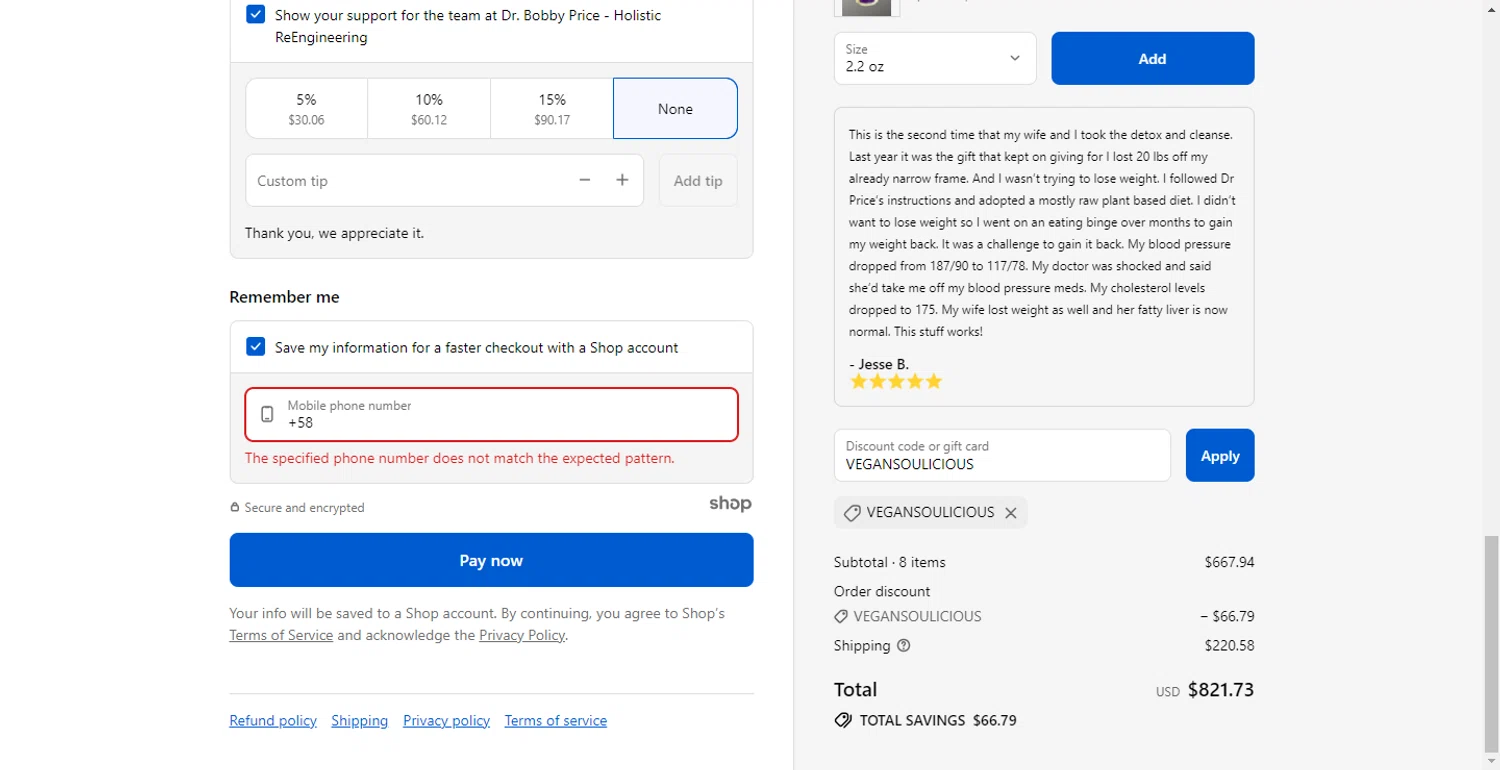Uncheck the Show your support checkbox

[256, 15]
